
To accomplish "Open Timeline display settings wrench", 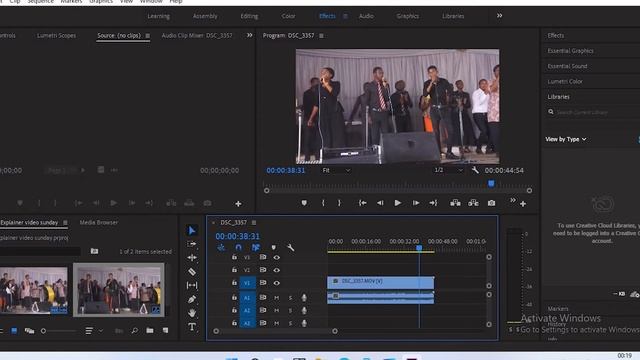I will point(291,247).
